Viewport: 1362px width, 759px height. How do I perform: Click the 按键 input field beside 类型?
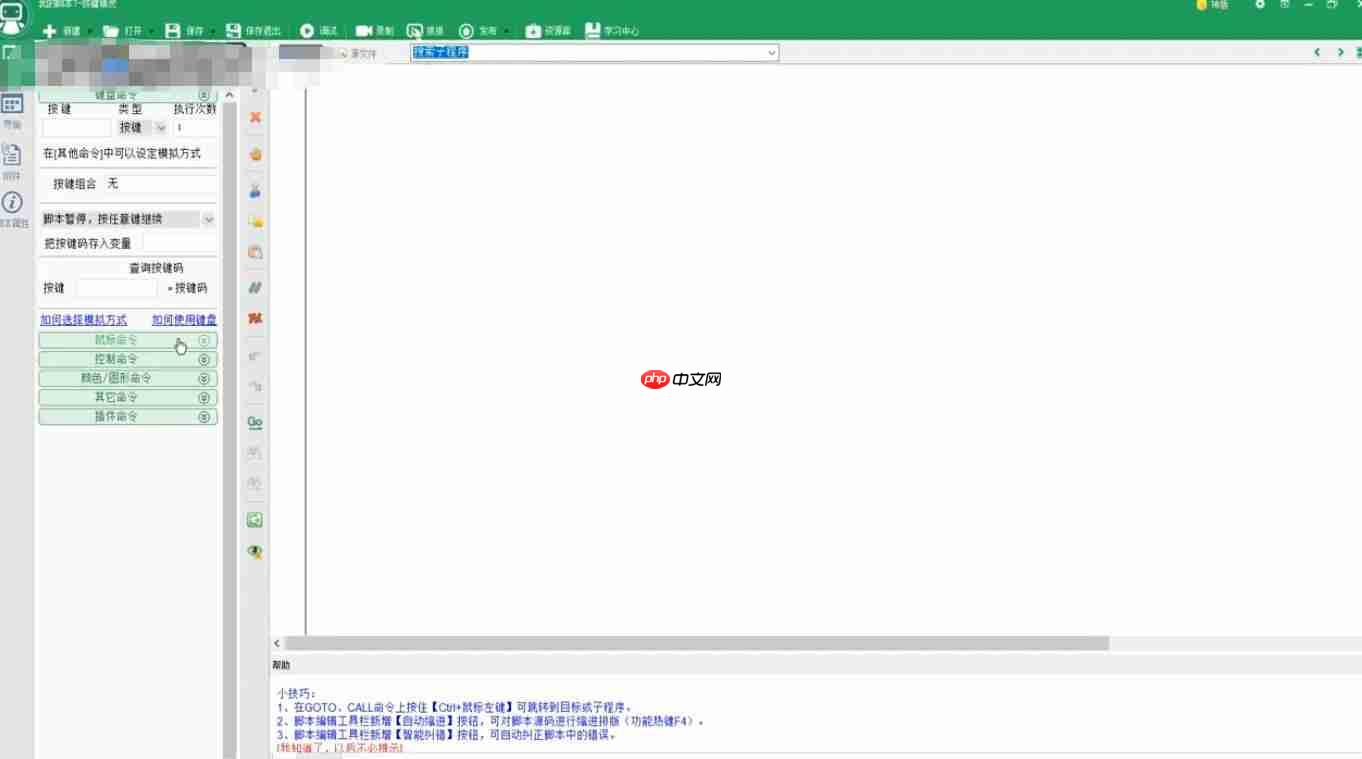[77, 128]
